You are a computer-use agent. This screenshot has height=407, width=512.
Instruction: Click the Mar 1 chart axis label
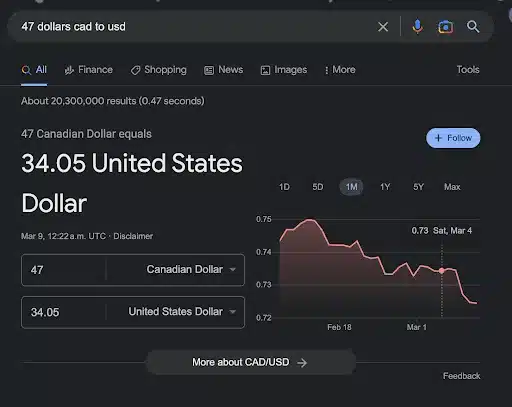[416, 327]
